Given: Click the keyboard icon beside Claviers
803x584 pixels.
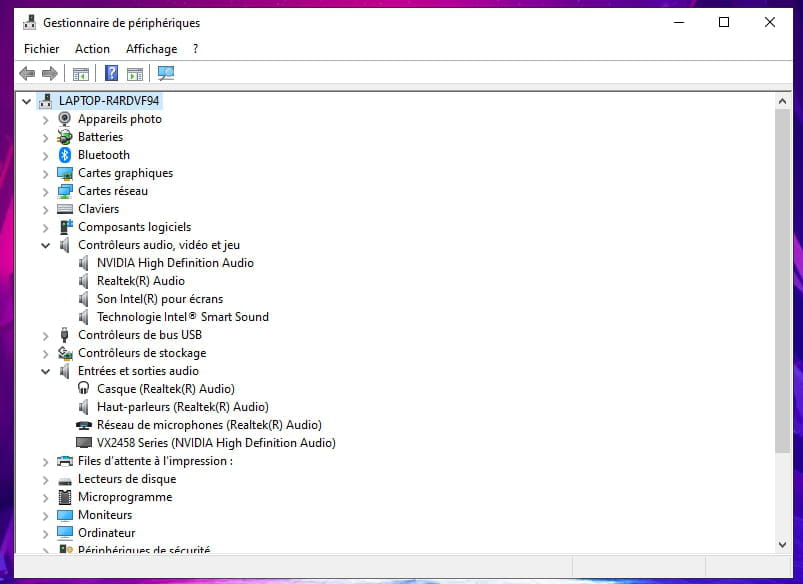Looking at the screenshot, I should [65, 209].
